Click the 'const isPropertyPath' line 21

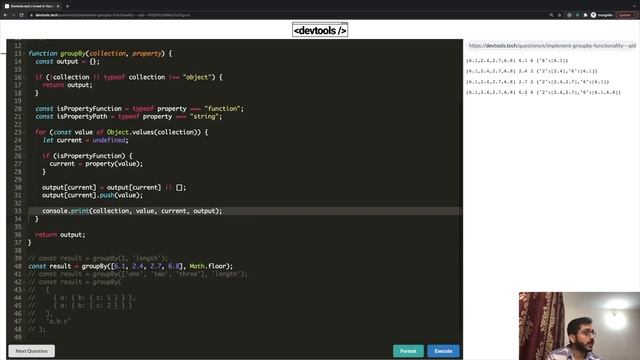(x=129, y=117)
